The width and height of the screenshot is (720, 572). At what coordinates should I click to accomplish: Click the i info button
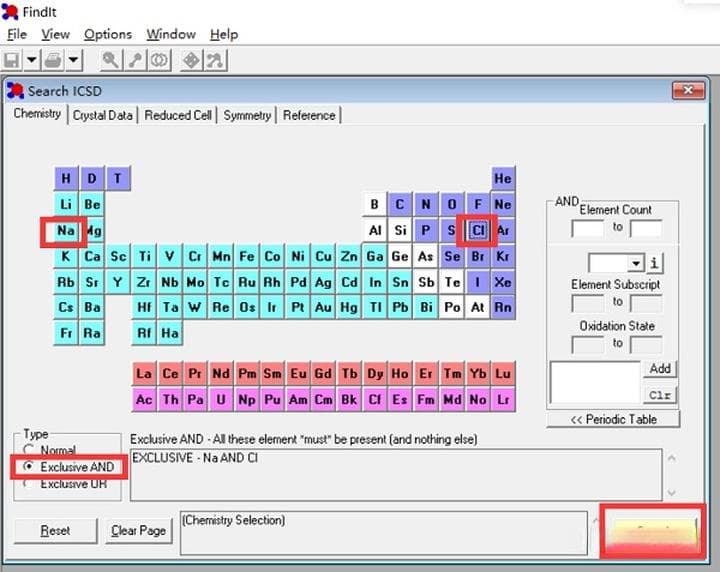pos(654,263)
